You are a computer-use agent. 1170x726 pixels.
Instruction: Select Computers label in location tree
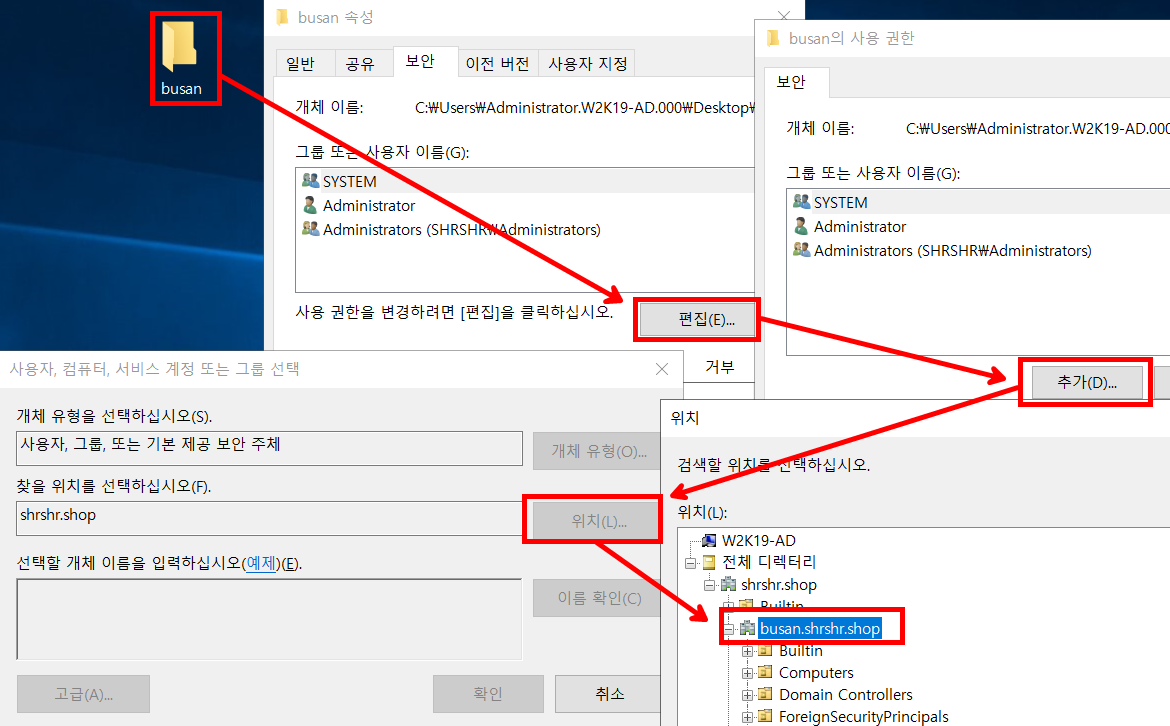(816, 672)
